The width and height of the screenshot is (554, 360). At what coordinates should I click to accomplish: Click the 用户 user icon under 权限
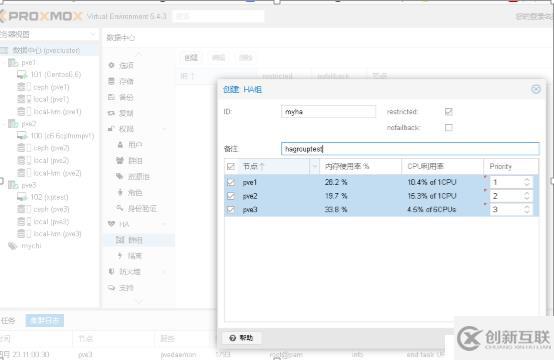coord(120,144)
